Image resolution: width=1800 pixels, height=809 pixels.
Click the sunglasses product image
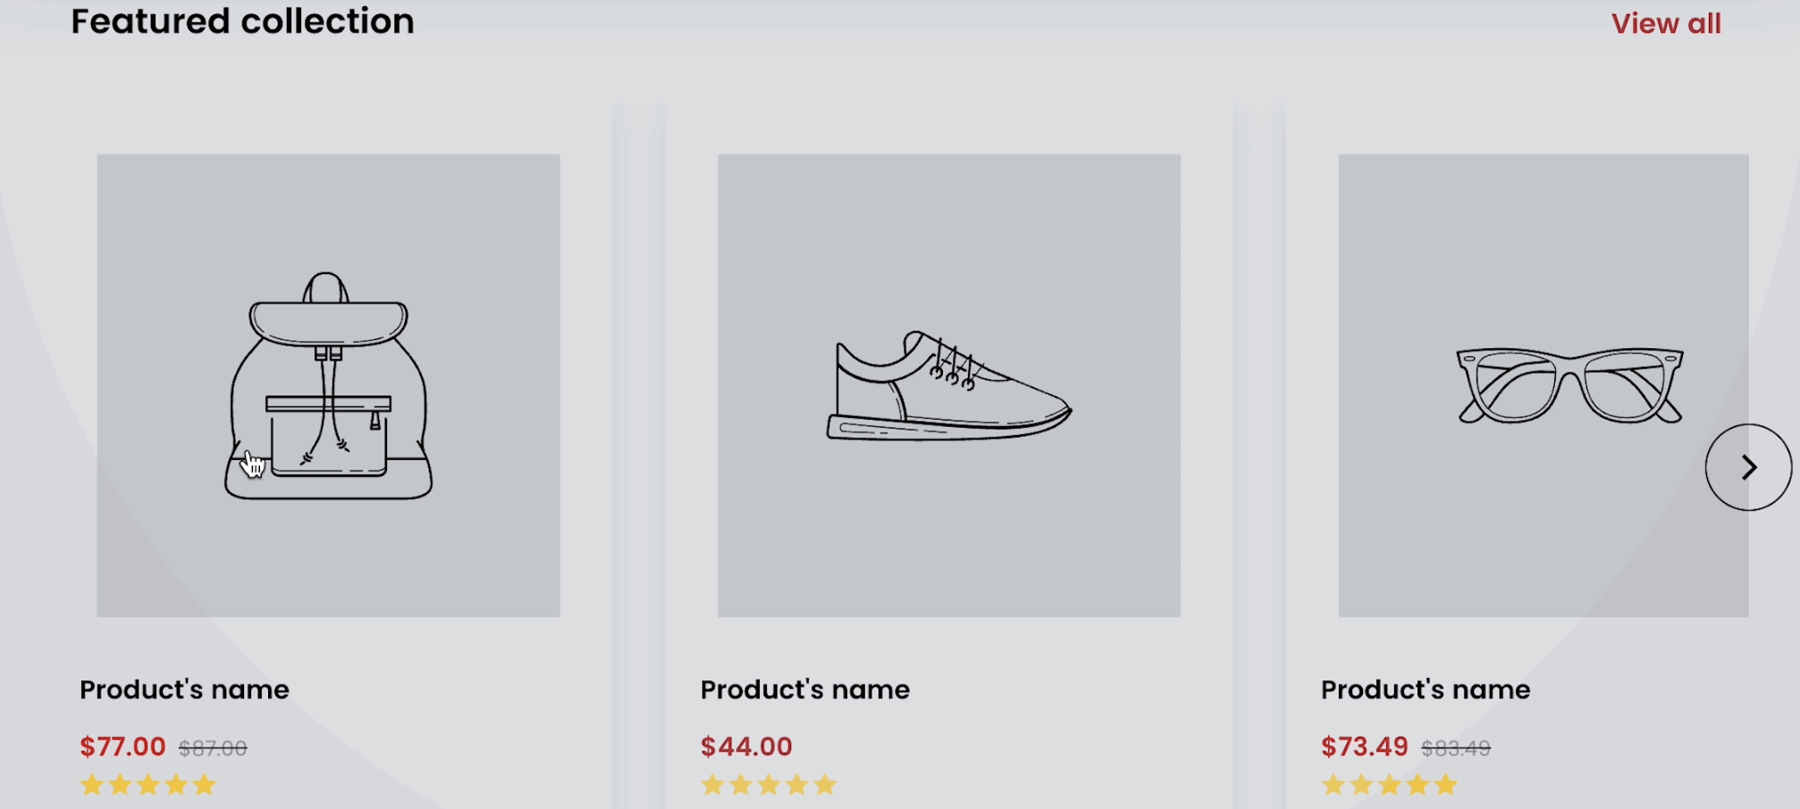pos(1568,385)
